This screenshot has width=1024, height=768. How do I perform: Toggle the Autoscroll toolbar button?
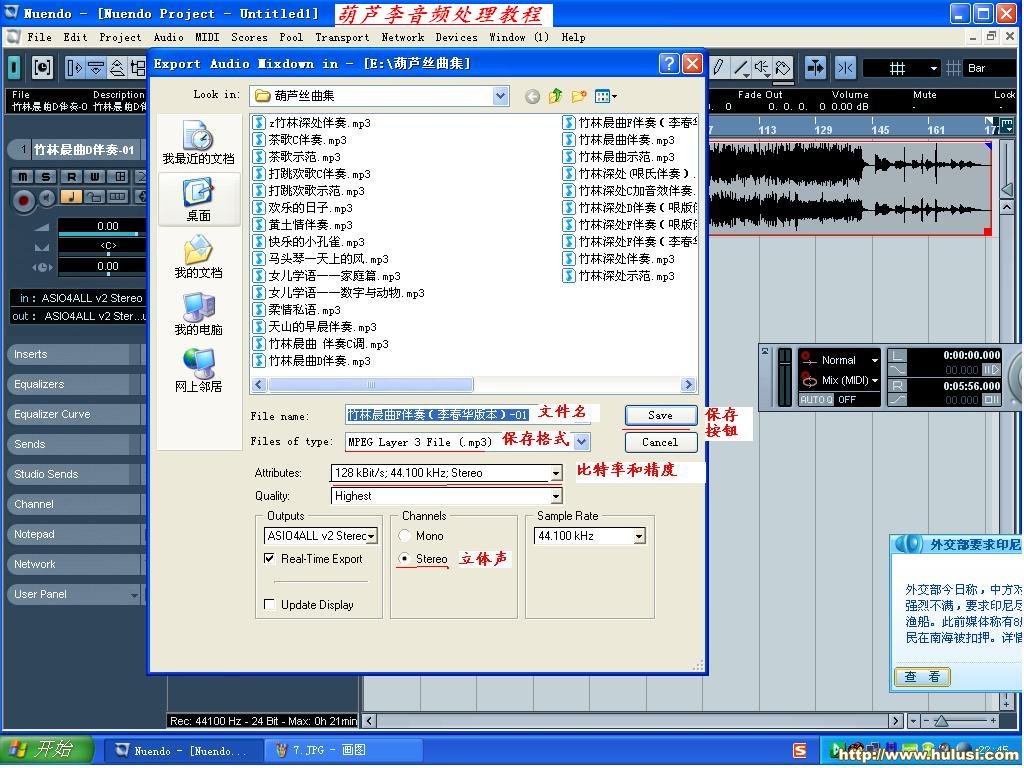[x=816, y=67]
